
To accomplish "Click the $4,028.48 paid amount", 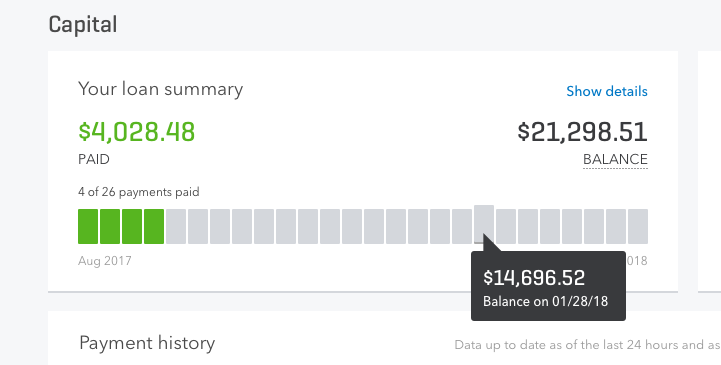I will 137,131.
